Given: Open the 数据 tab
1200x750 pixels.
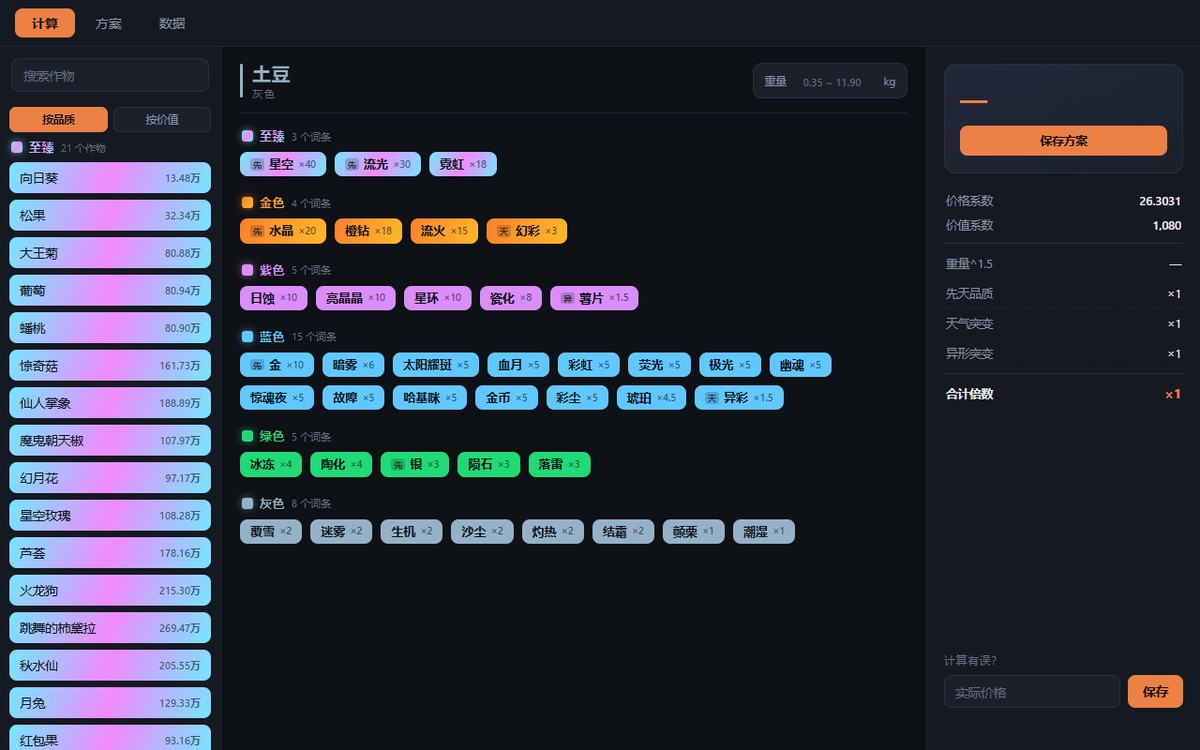Looking at the screenshot, I should pos(172,23).
